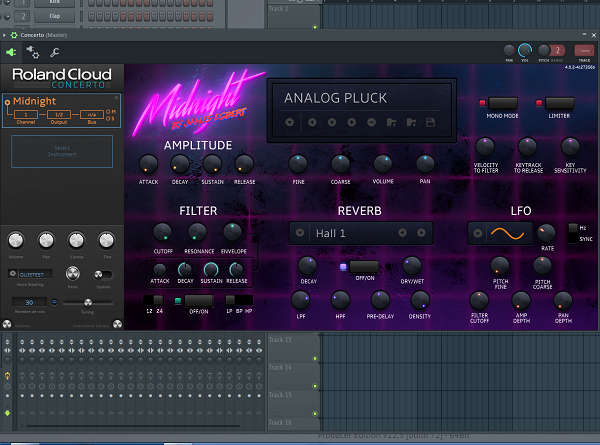Remove Midnight instrument with X
This screenshot has height=445, width=600.
(116, 98)
